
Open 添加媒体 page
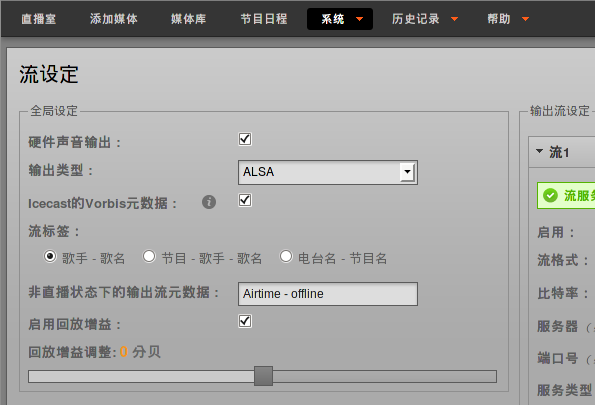114,19
